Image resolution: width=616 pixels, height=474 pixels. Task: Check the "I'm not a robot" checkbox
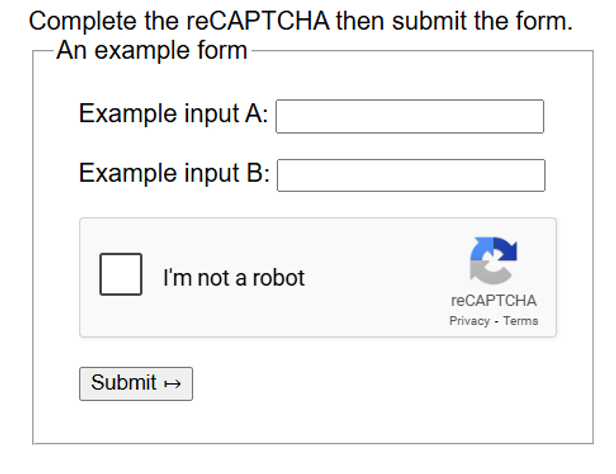coord(121,274)
